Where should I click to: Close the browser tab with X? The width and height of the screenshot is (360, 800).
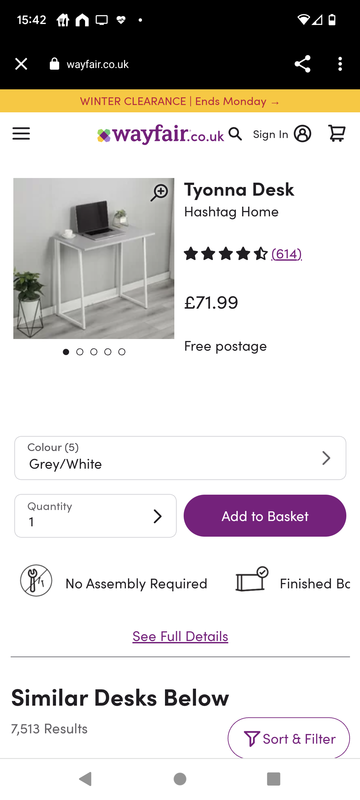[x=21, y=64]
